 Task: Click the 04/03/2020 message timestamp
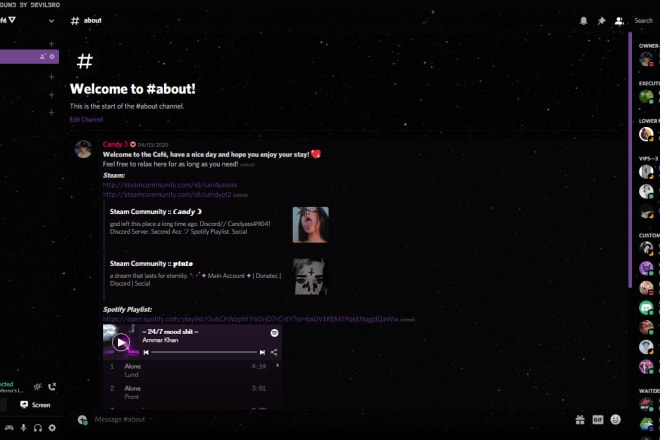coord(153,145)
